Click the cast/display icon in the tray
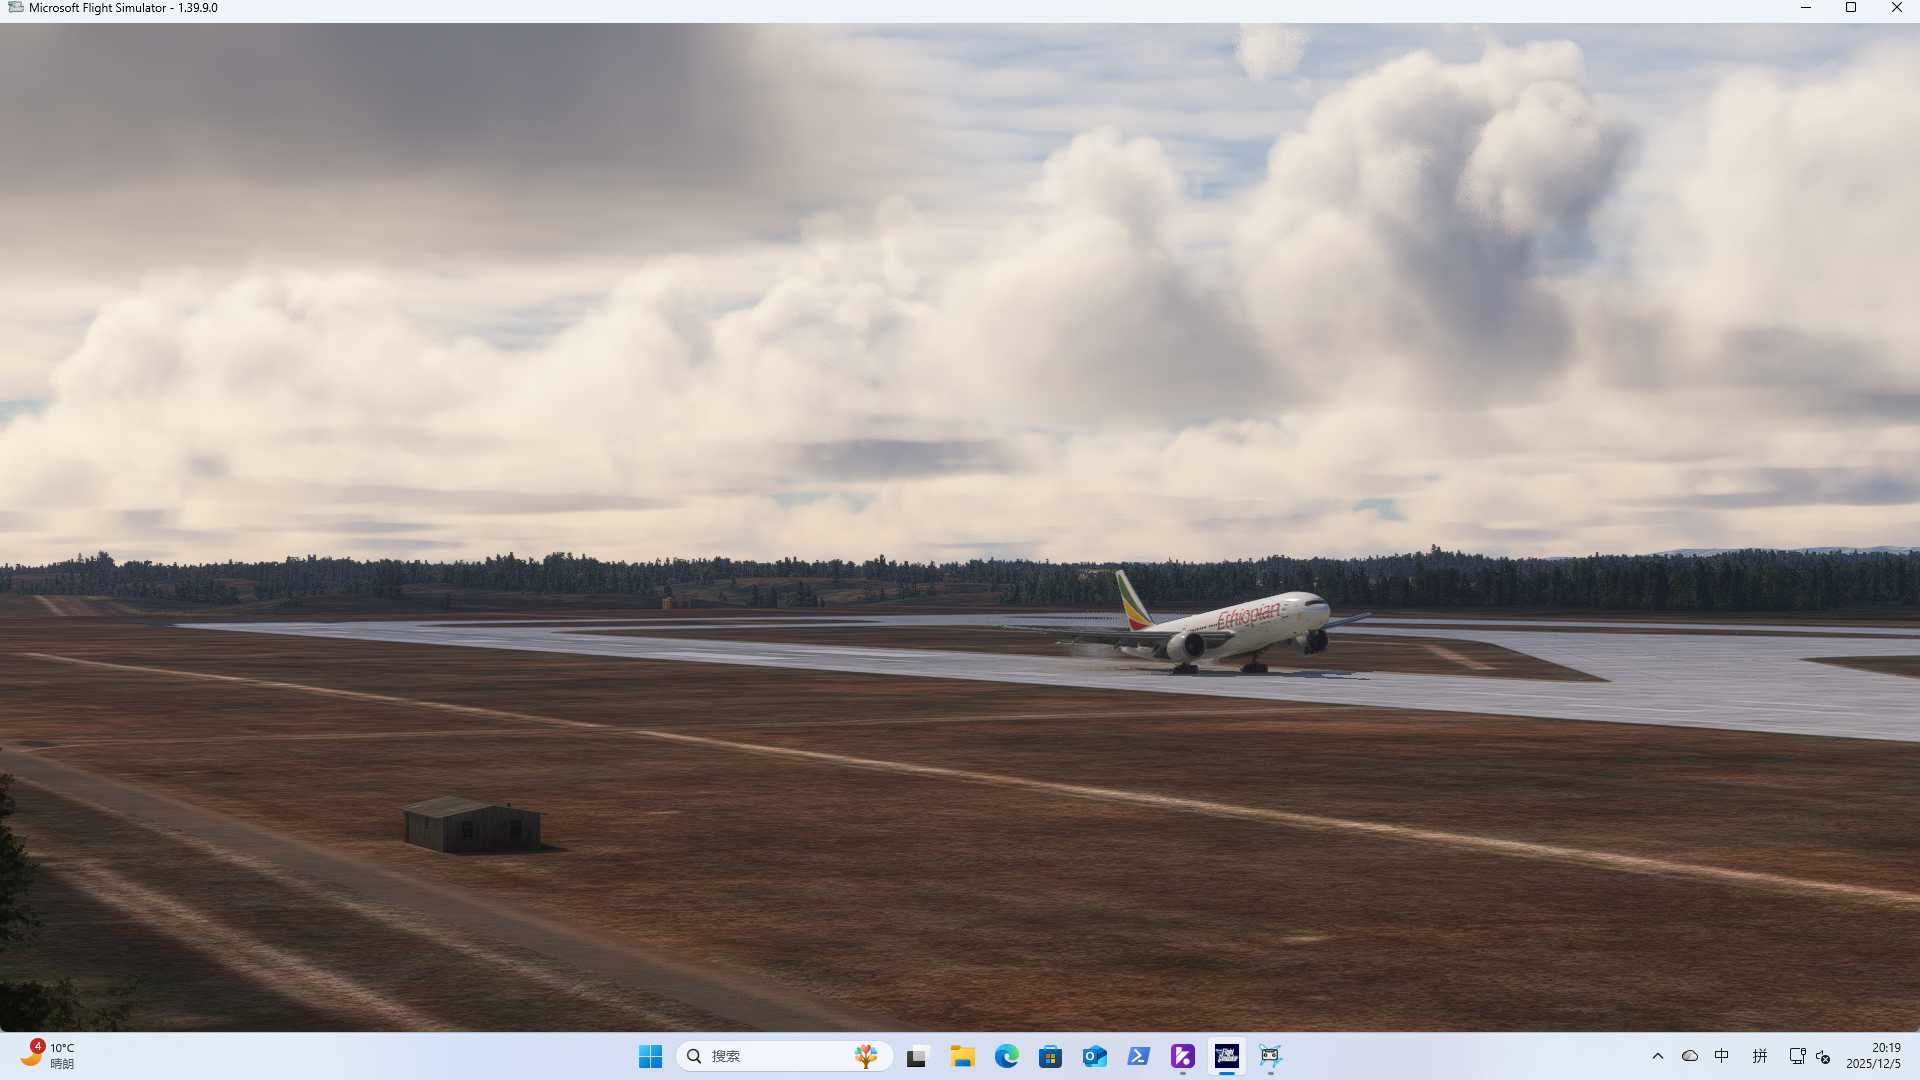 (x=1797, y=1056)
